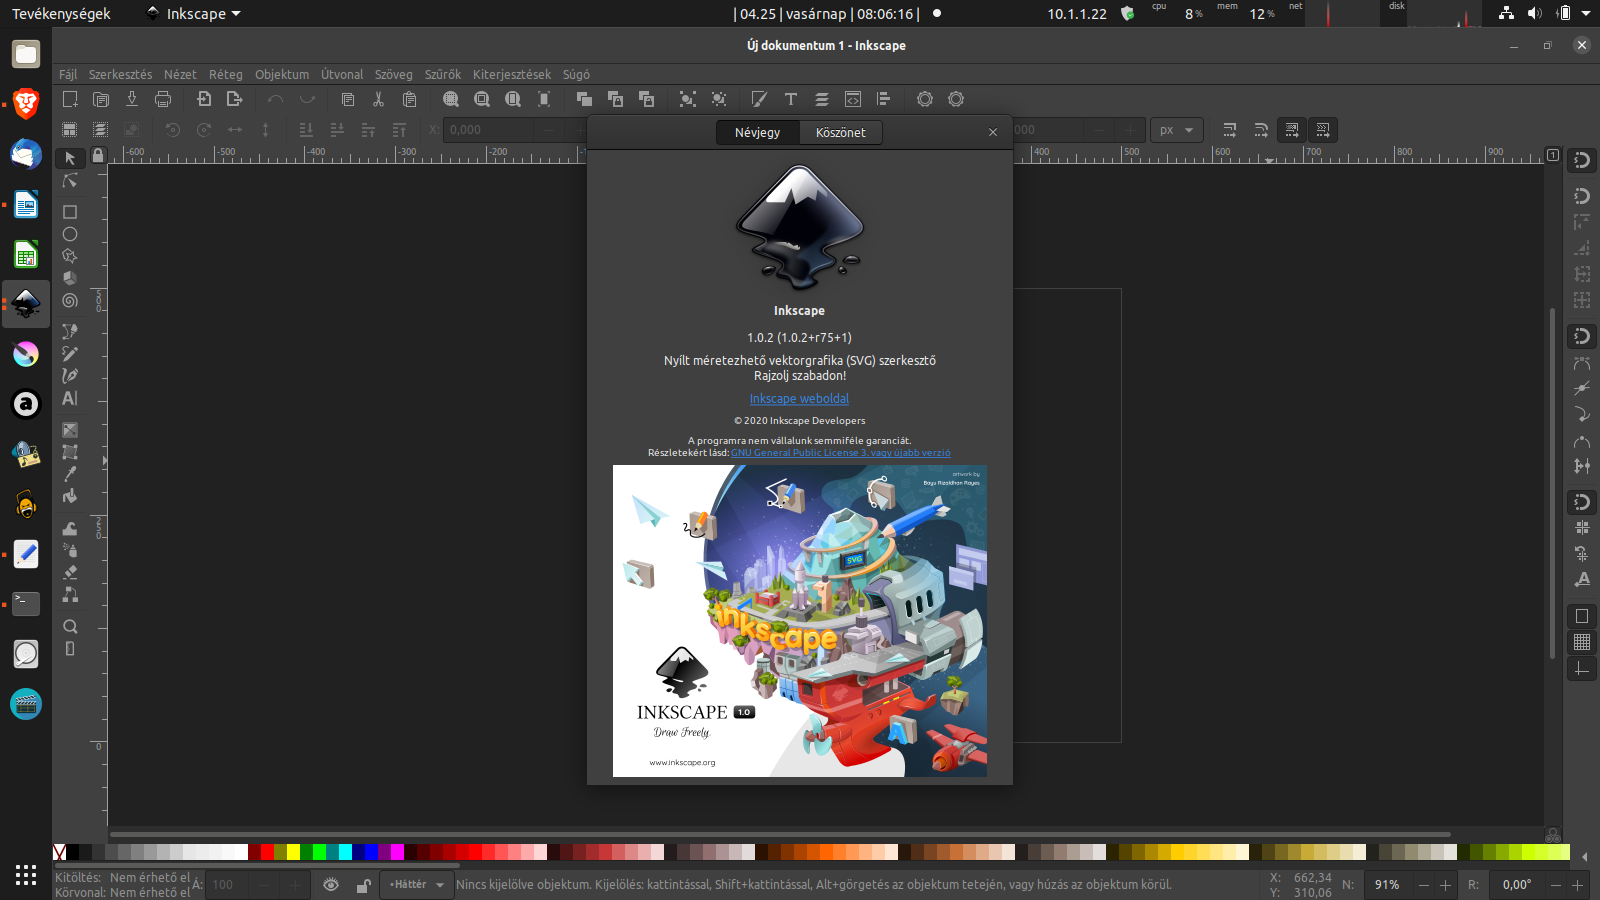Open the XML editor toolbar icon
1600x900 pixels.
(853, 99)
